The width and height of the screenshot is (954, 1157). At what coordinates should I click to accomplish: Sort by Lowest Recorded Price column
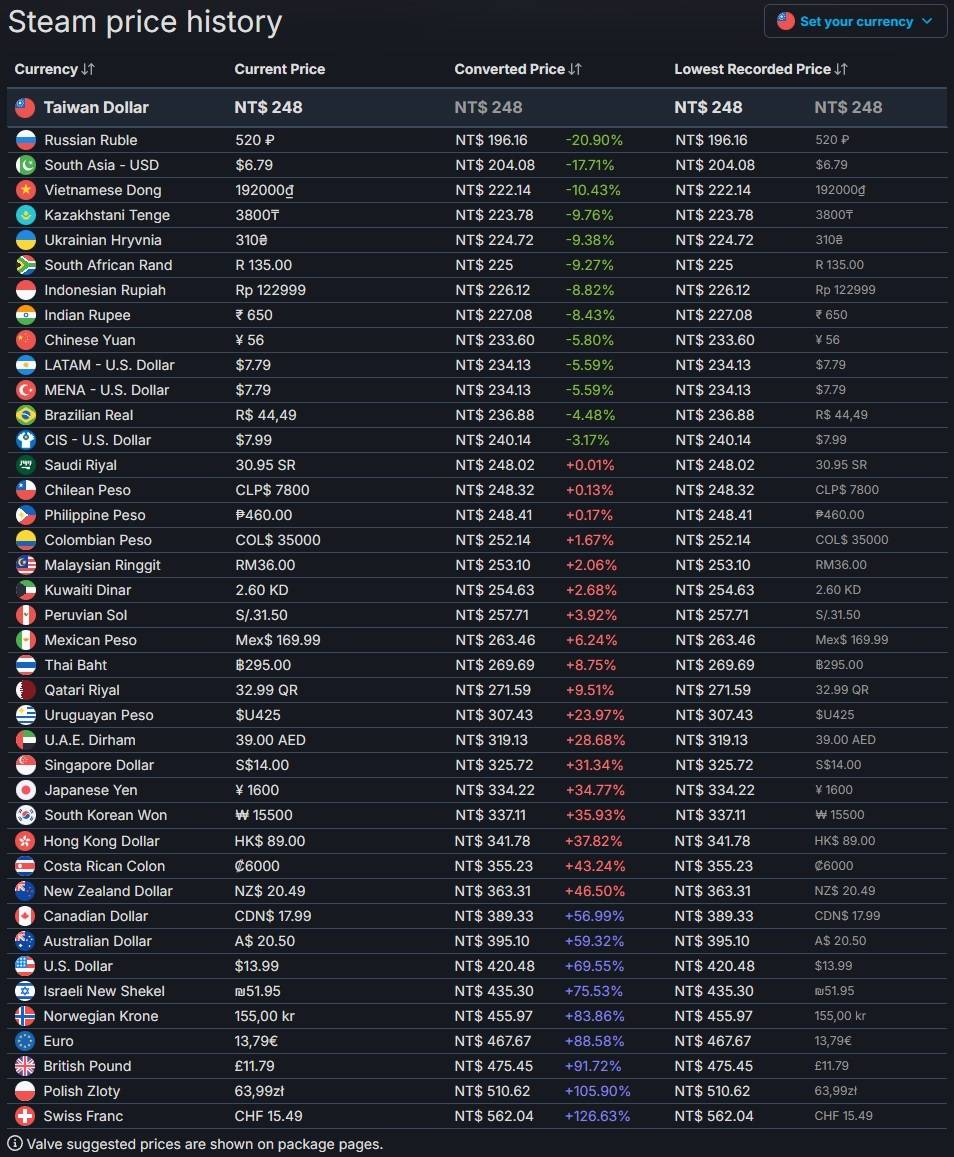click(761, 69)
